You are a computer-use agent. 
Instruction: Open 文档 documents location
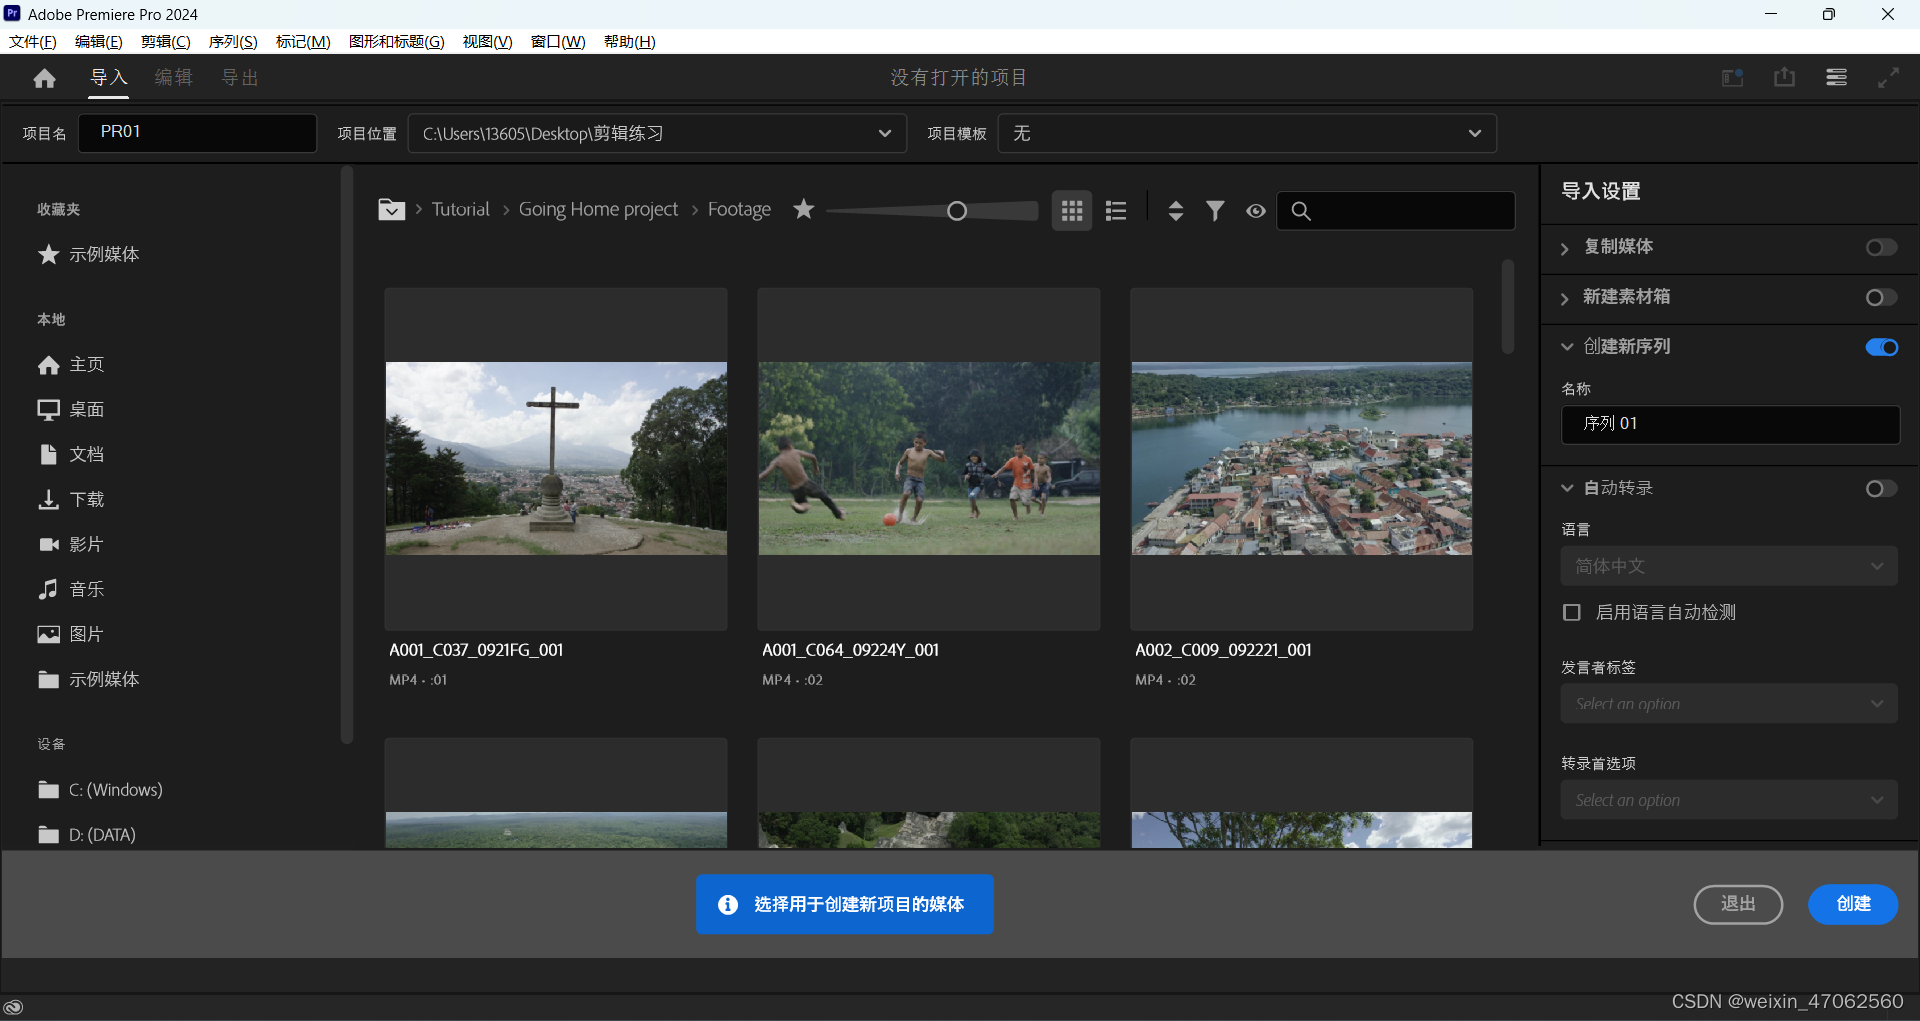click(70, 454)
